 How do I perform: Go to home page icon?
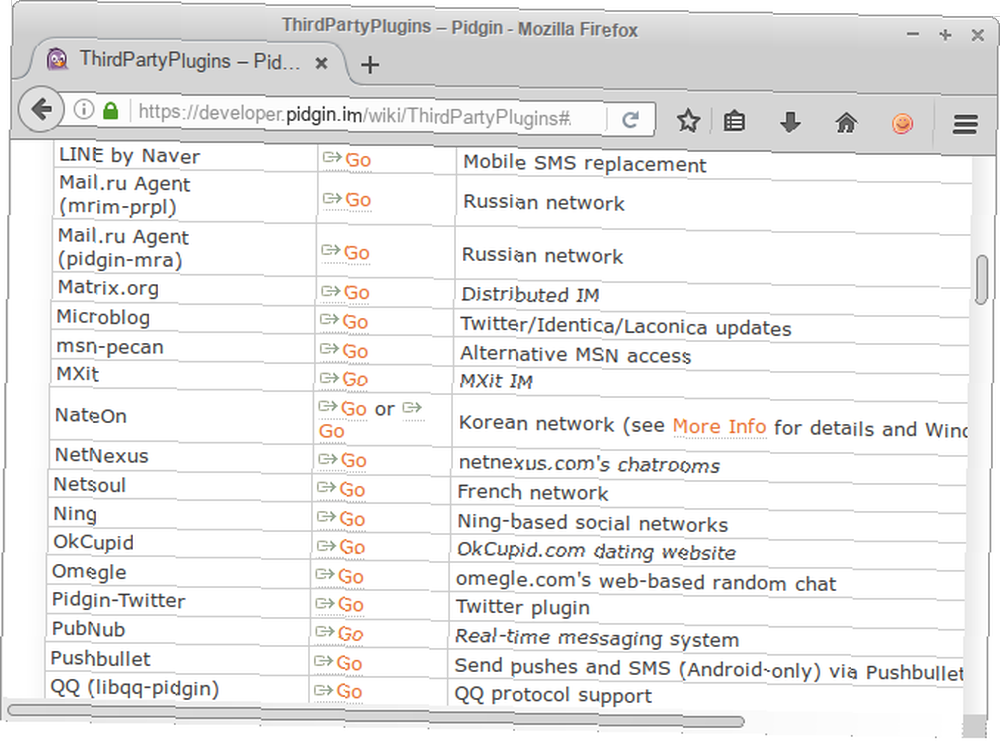[x=846, y=122]
